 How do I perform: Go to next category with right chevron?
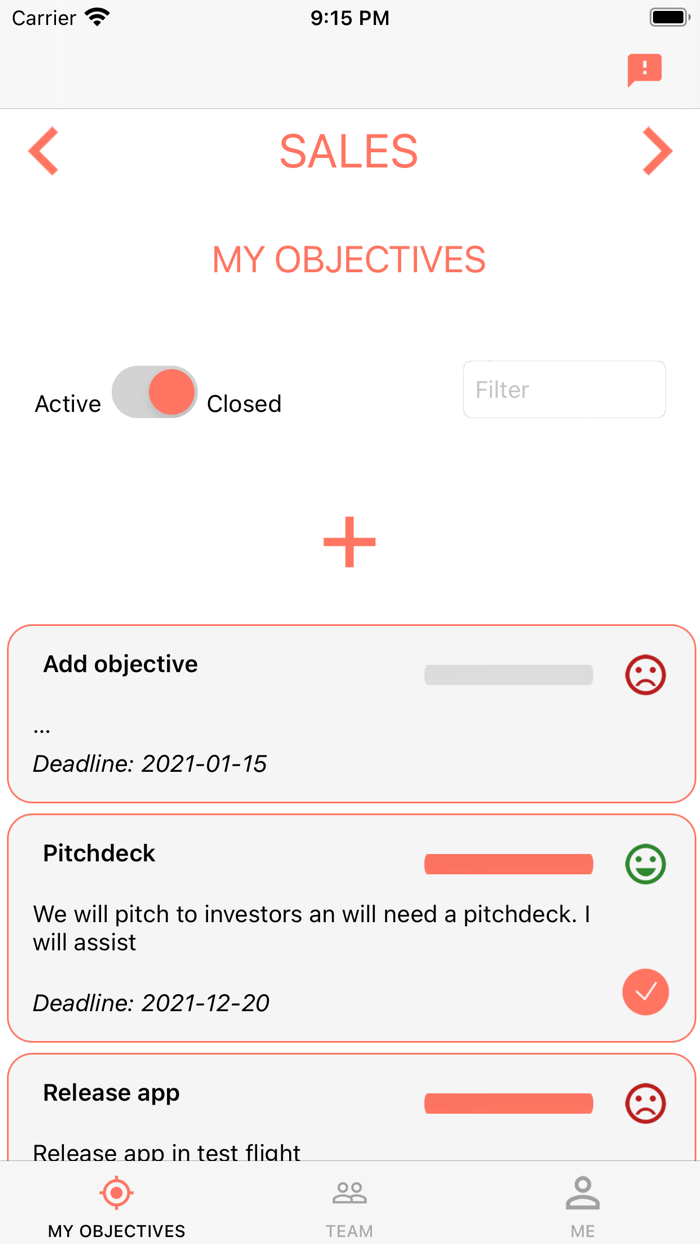[656, 152]
